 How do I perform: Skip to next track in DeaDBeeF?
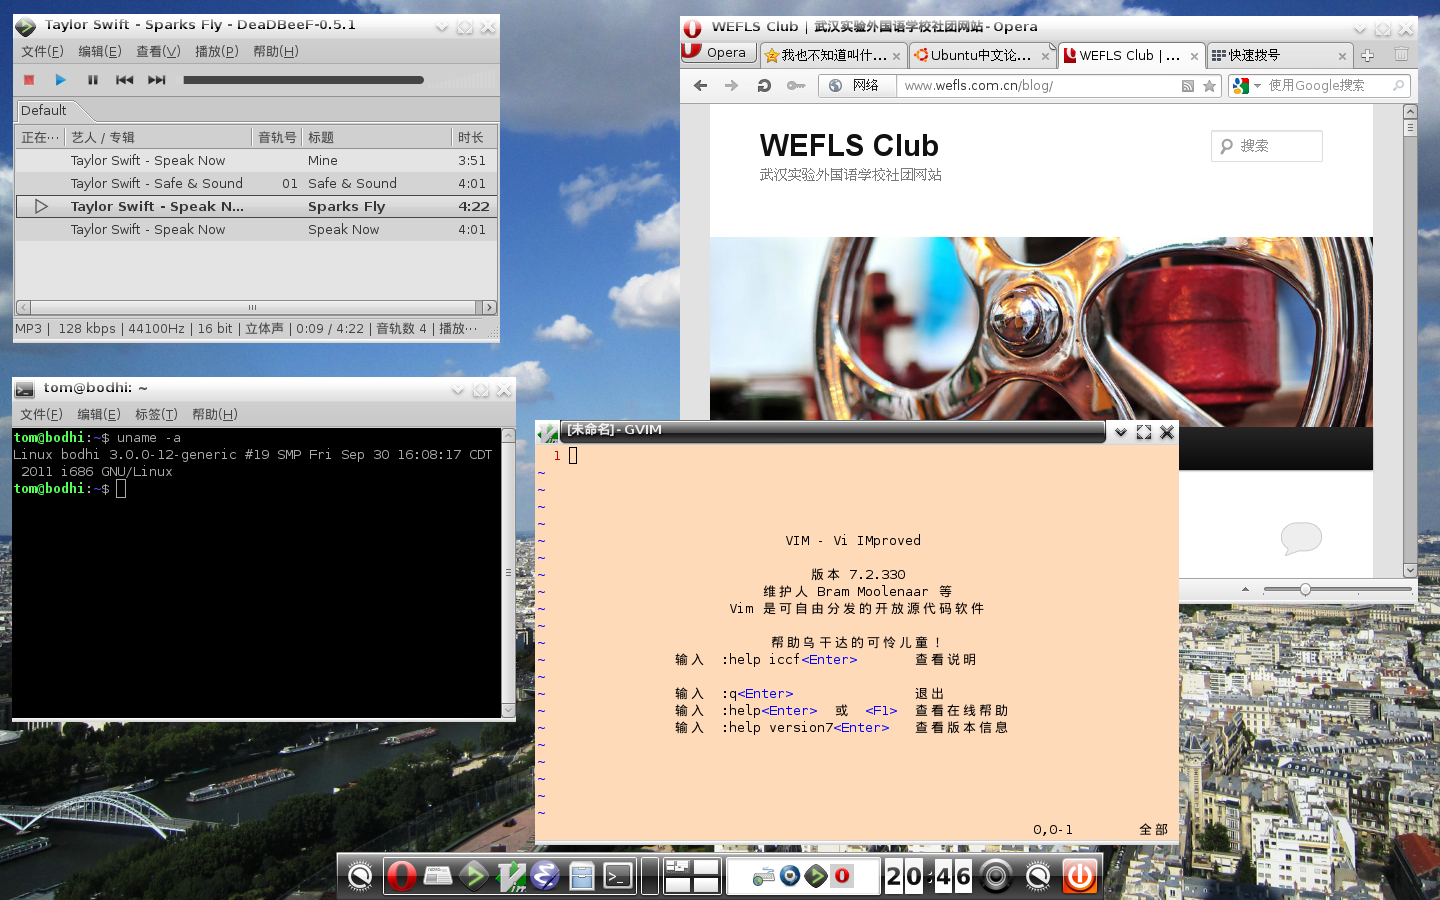[x=157, y=80]
